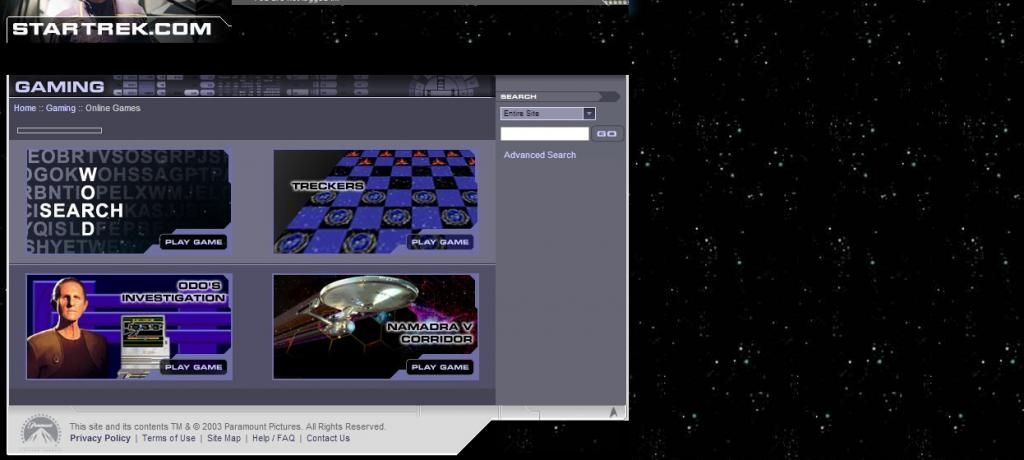The image size is (1024, 460).
Task: Open the Word Search puzzle thumbnail
Action: [x=128, y=201]
